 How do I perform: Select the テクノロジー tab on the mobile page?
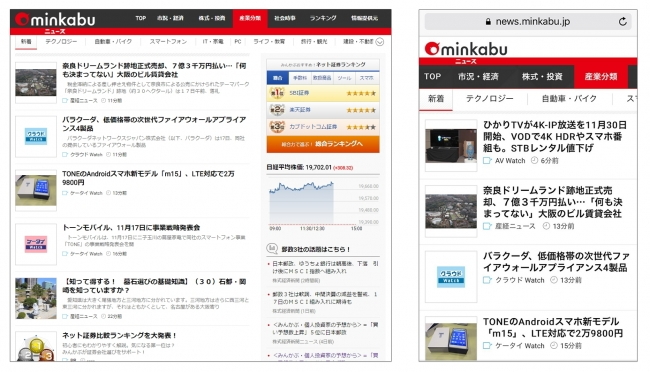[489, 99]
